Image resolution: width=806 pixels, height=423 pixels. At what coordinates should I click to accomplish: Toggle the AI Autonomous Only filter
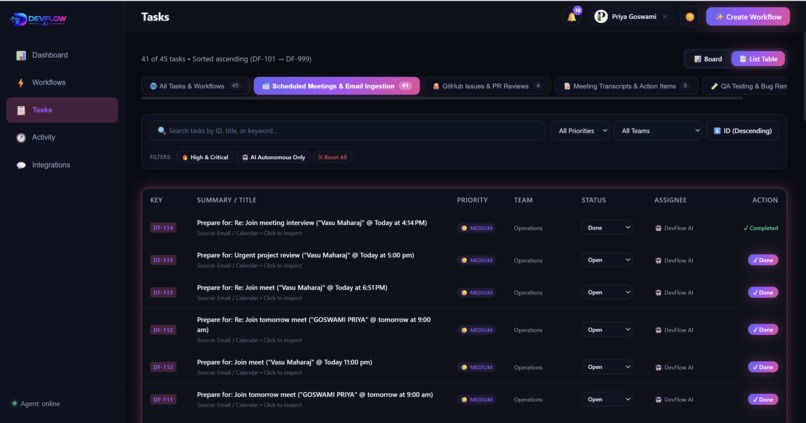click(x=273, y=157)
